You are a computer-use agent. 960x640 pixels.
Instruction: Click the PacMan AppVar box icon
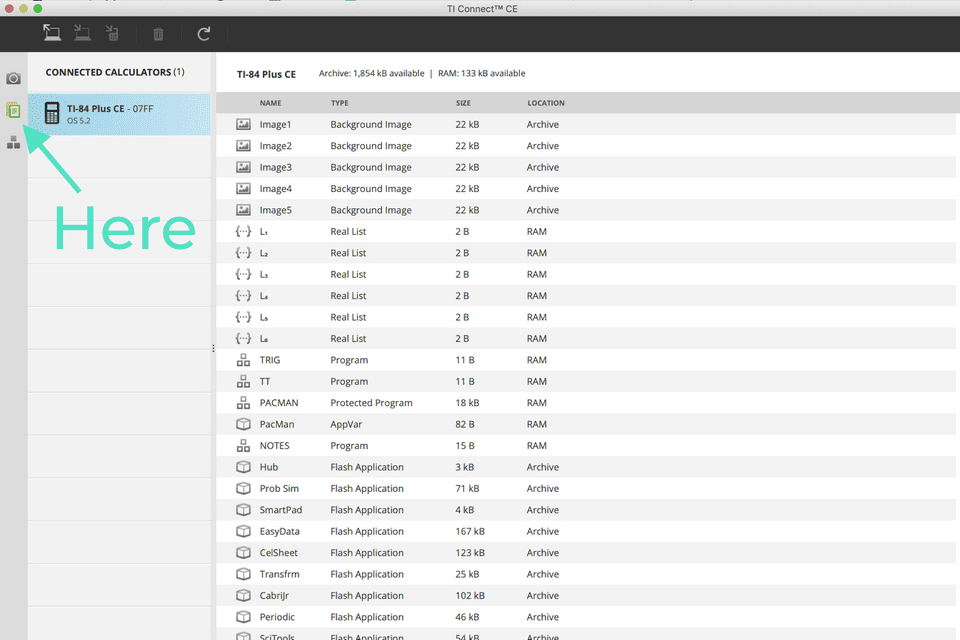(243, 424)
